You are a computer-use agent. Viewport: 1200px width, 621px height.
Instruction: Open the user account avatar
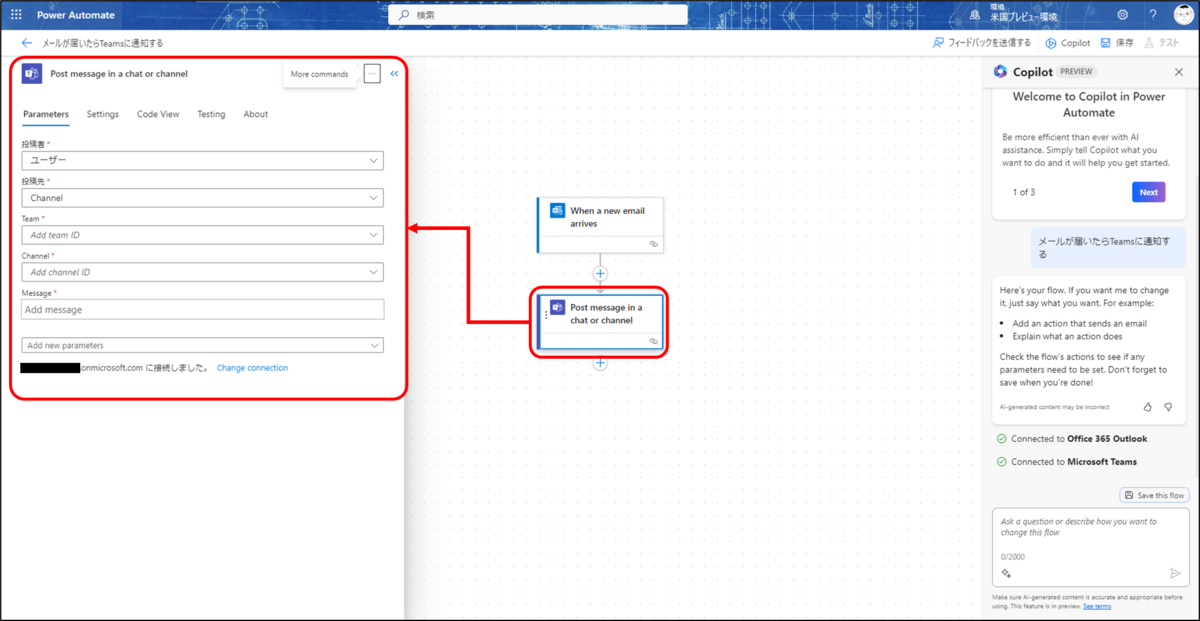tap(1183, 15)
